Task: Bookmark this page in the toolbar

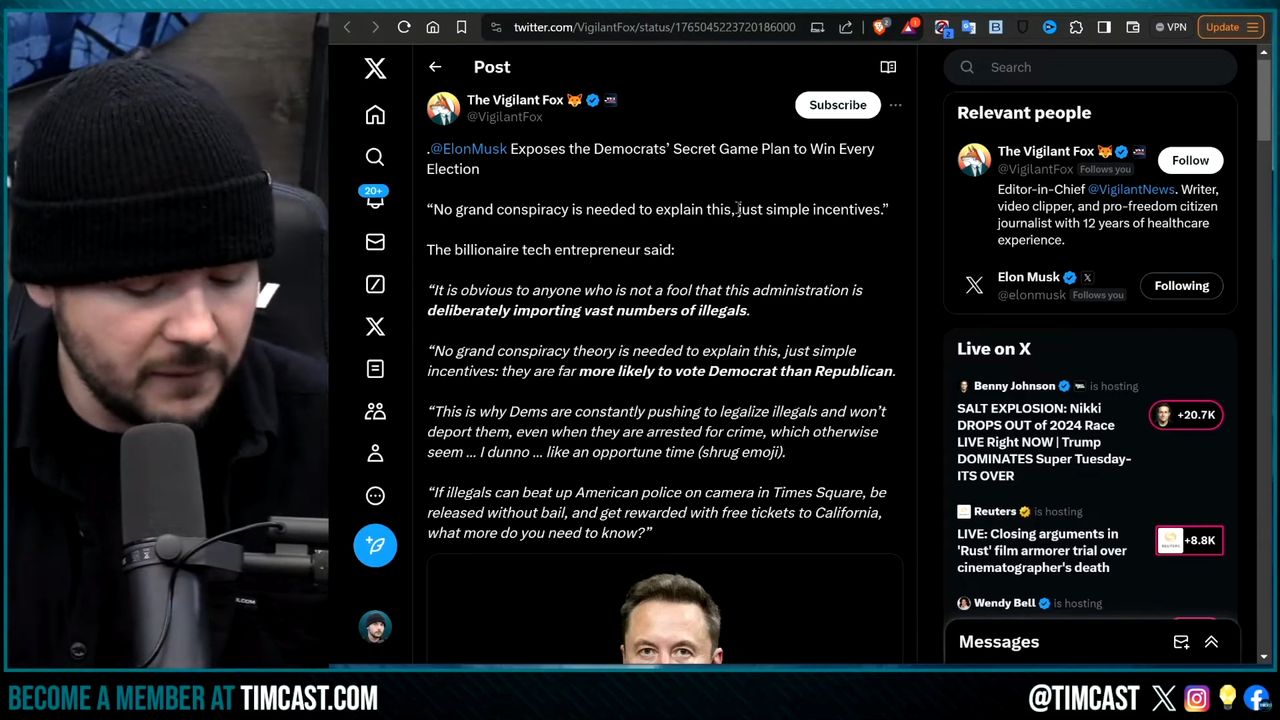Action: (461, 27)
